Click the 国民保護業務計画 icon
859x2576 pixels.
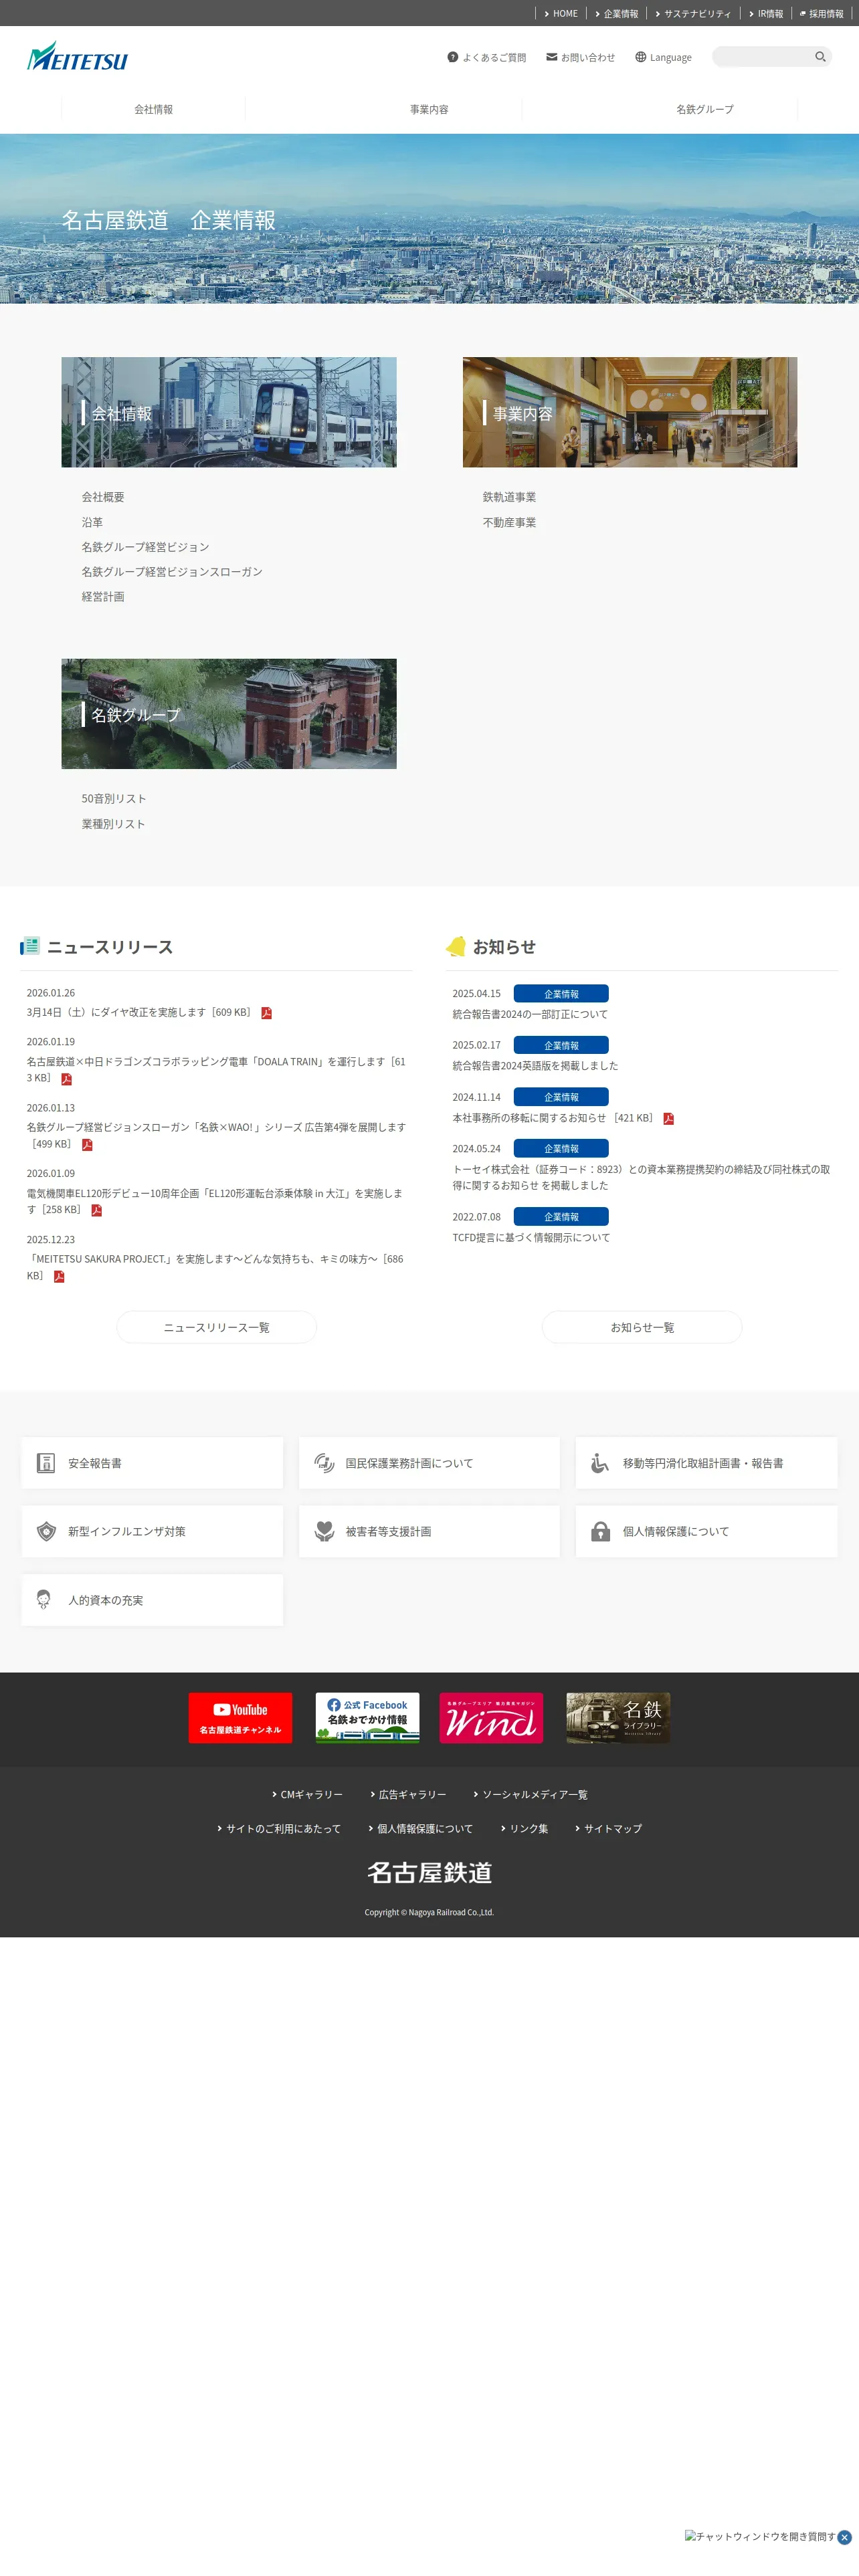point(324,1463)
